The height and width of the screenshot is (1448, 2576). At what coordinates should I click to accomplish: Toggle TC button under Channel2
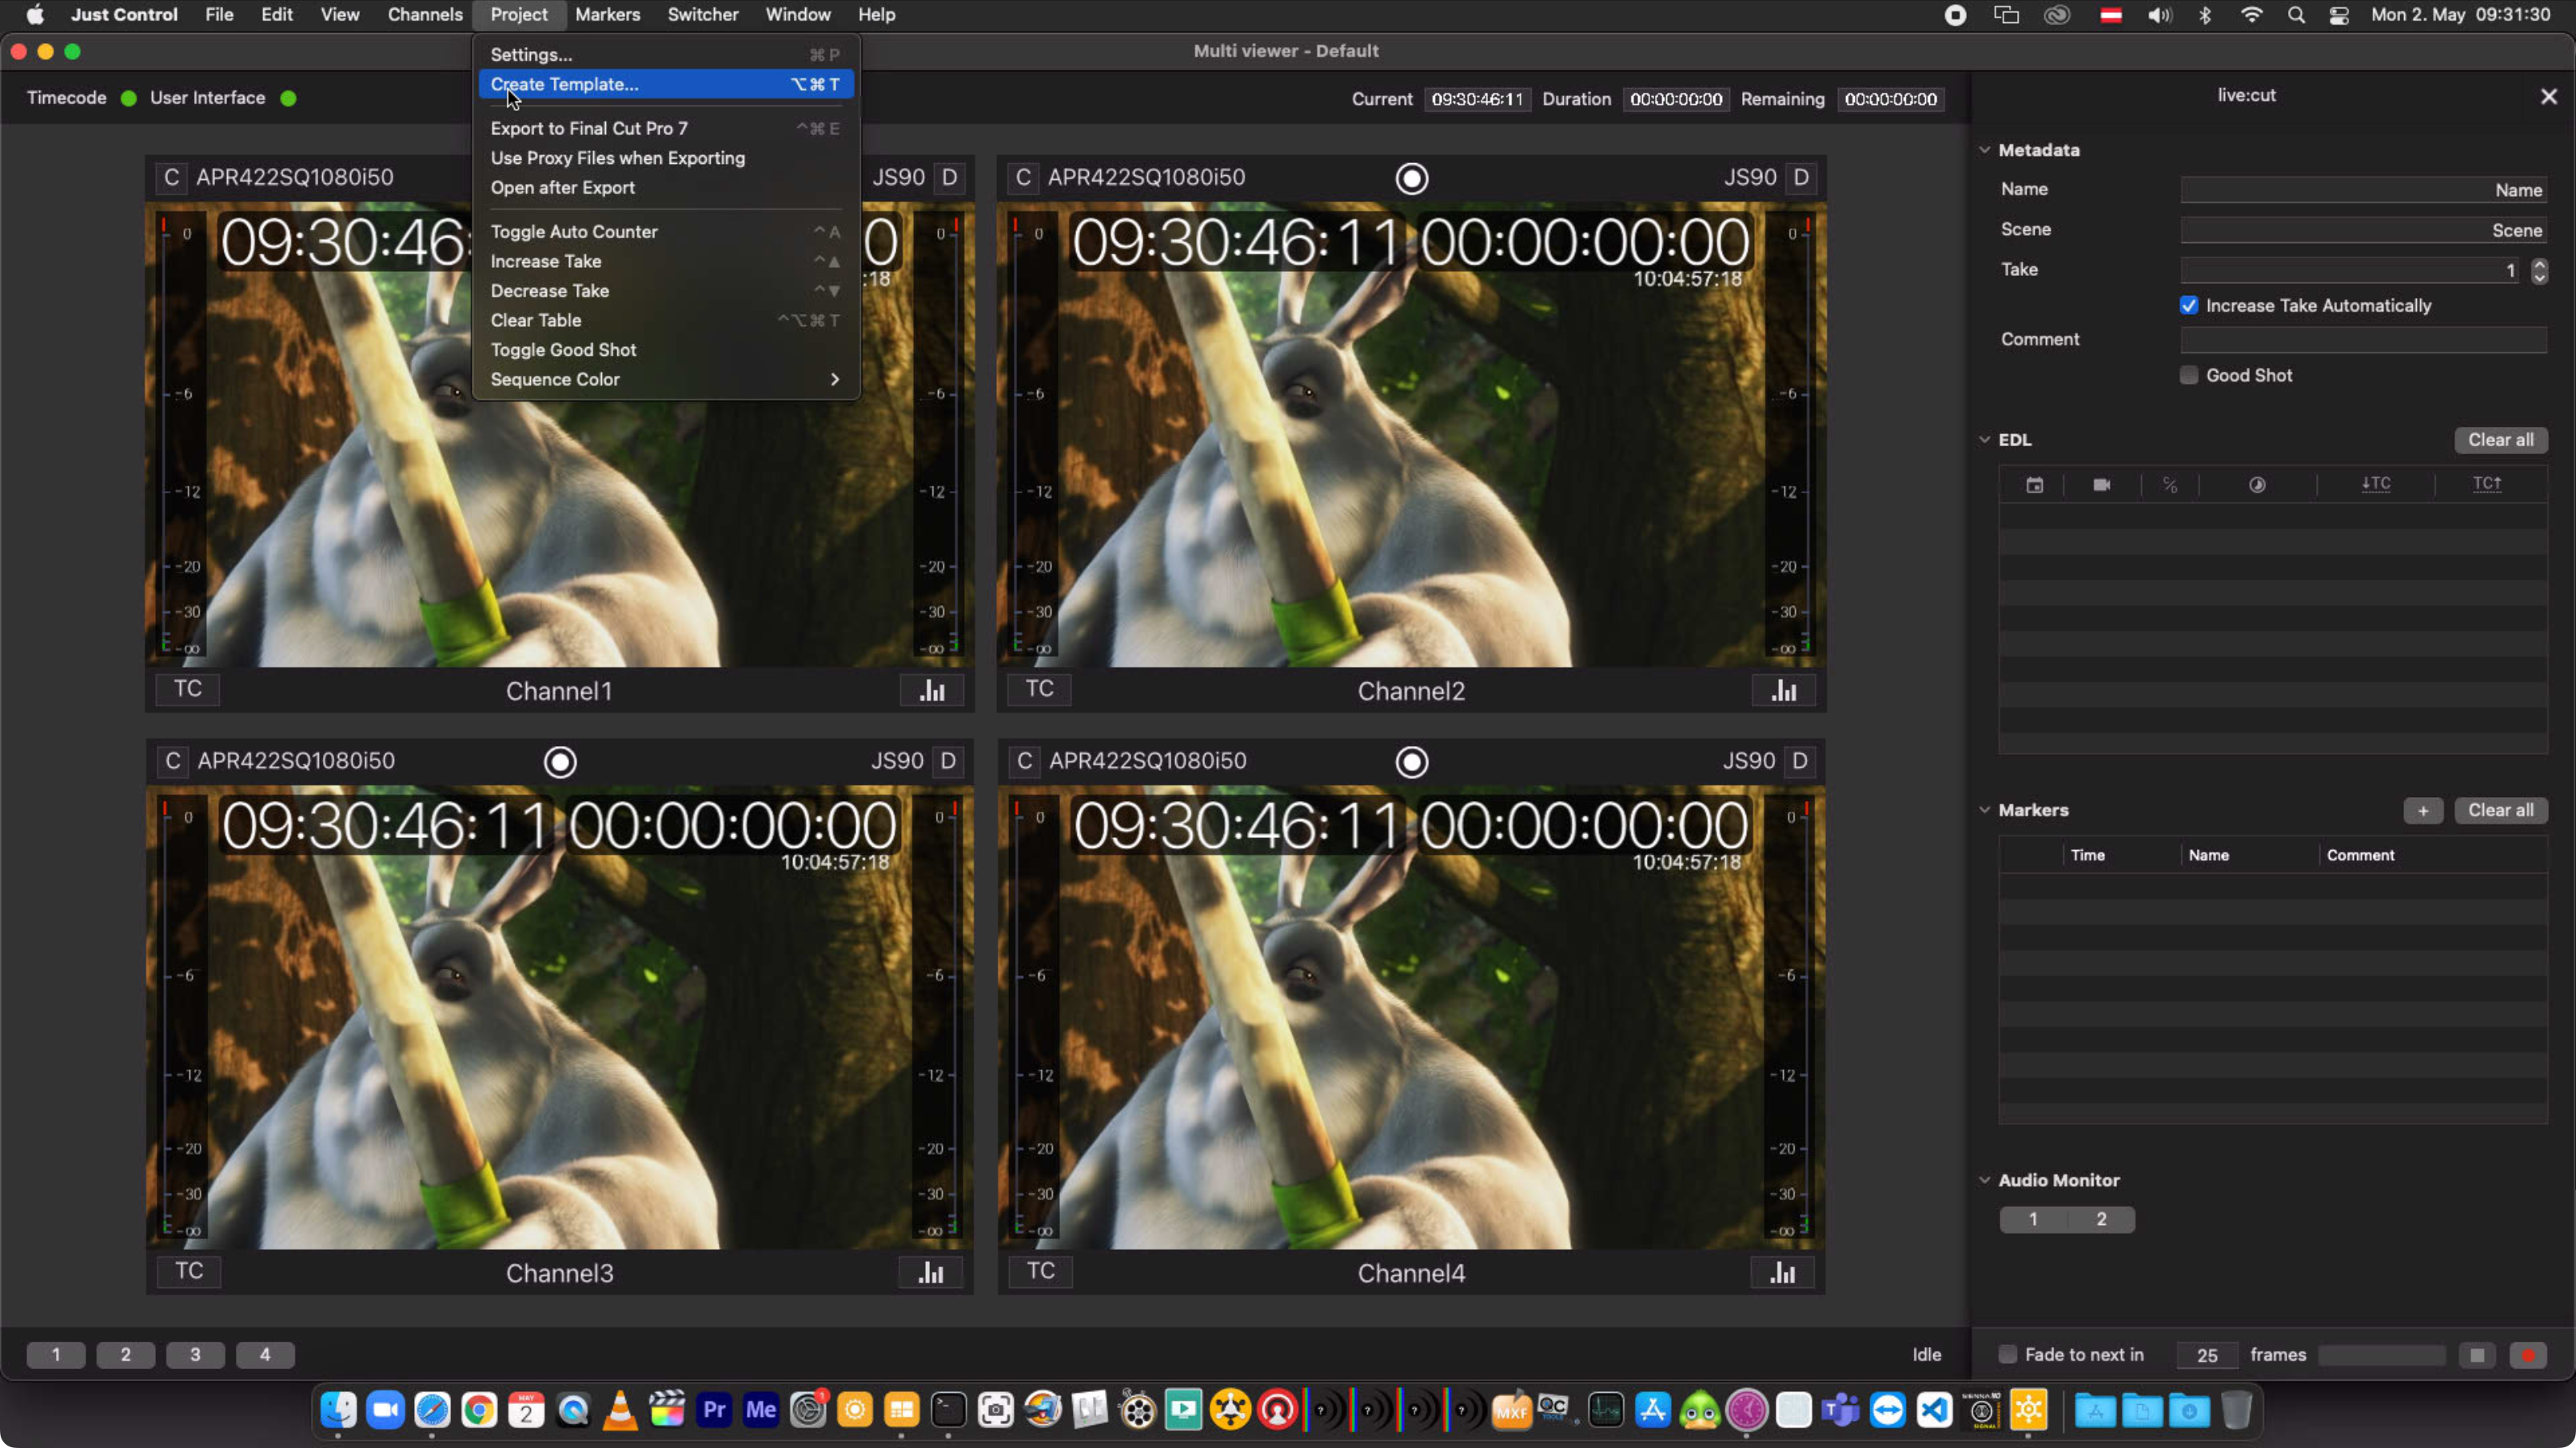pos(1040,689)
